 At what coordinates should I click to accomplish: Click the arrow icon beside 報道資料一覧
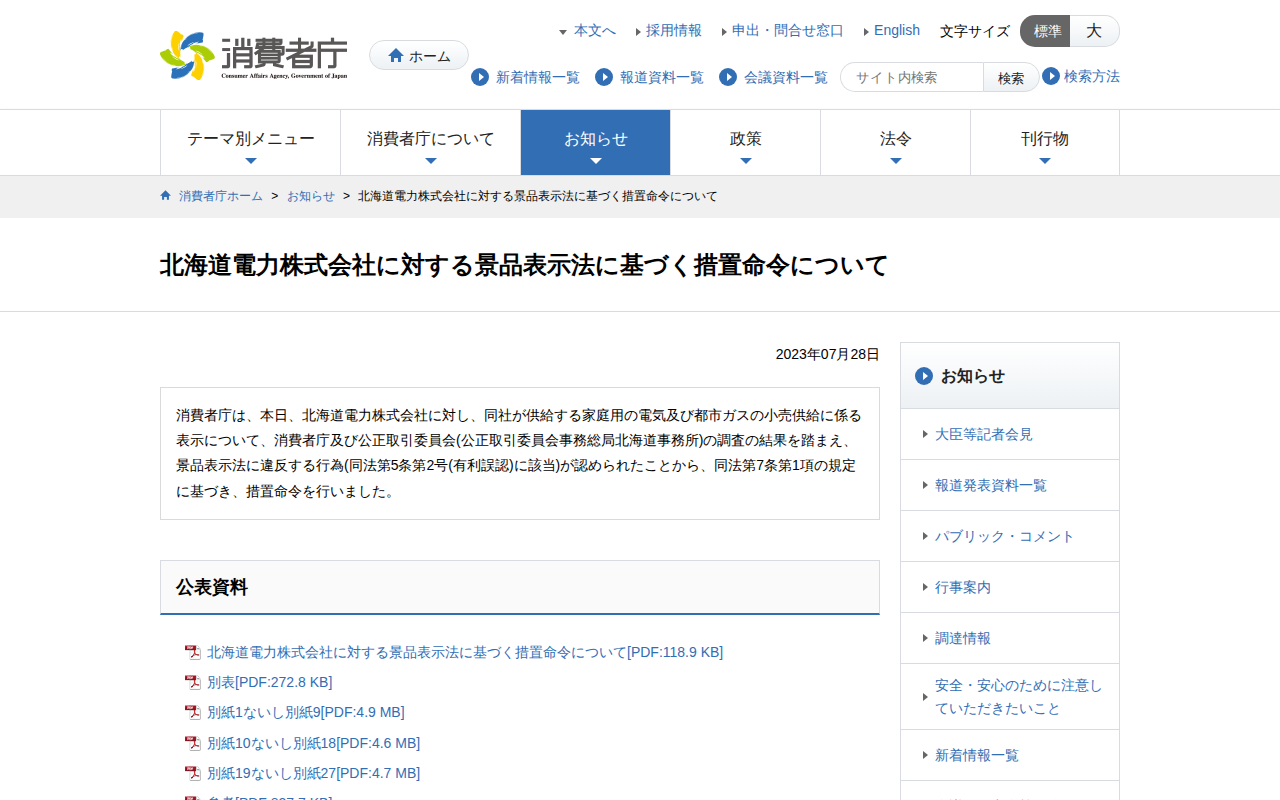pyautogui.click(x=604, y=77)
